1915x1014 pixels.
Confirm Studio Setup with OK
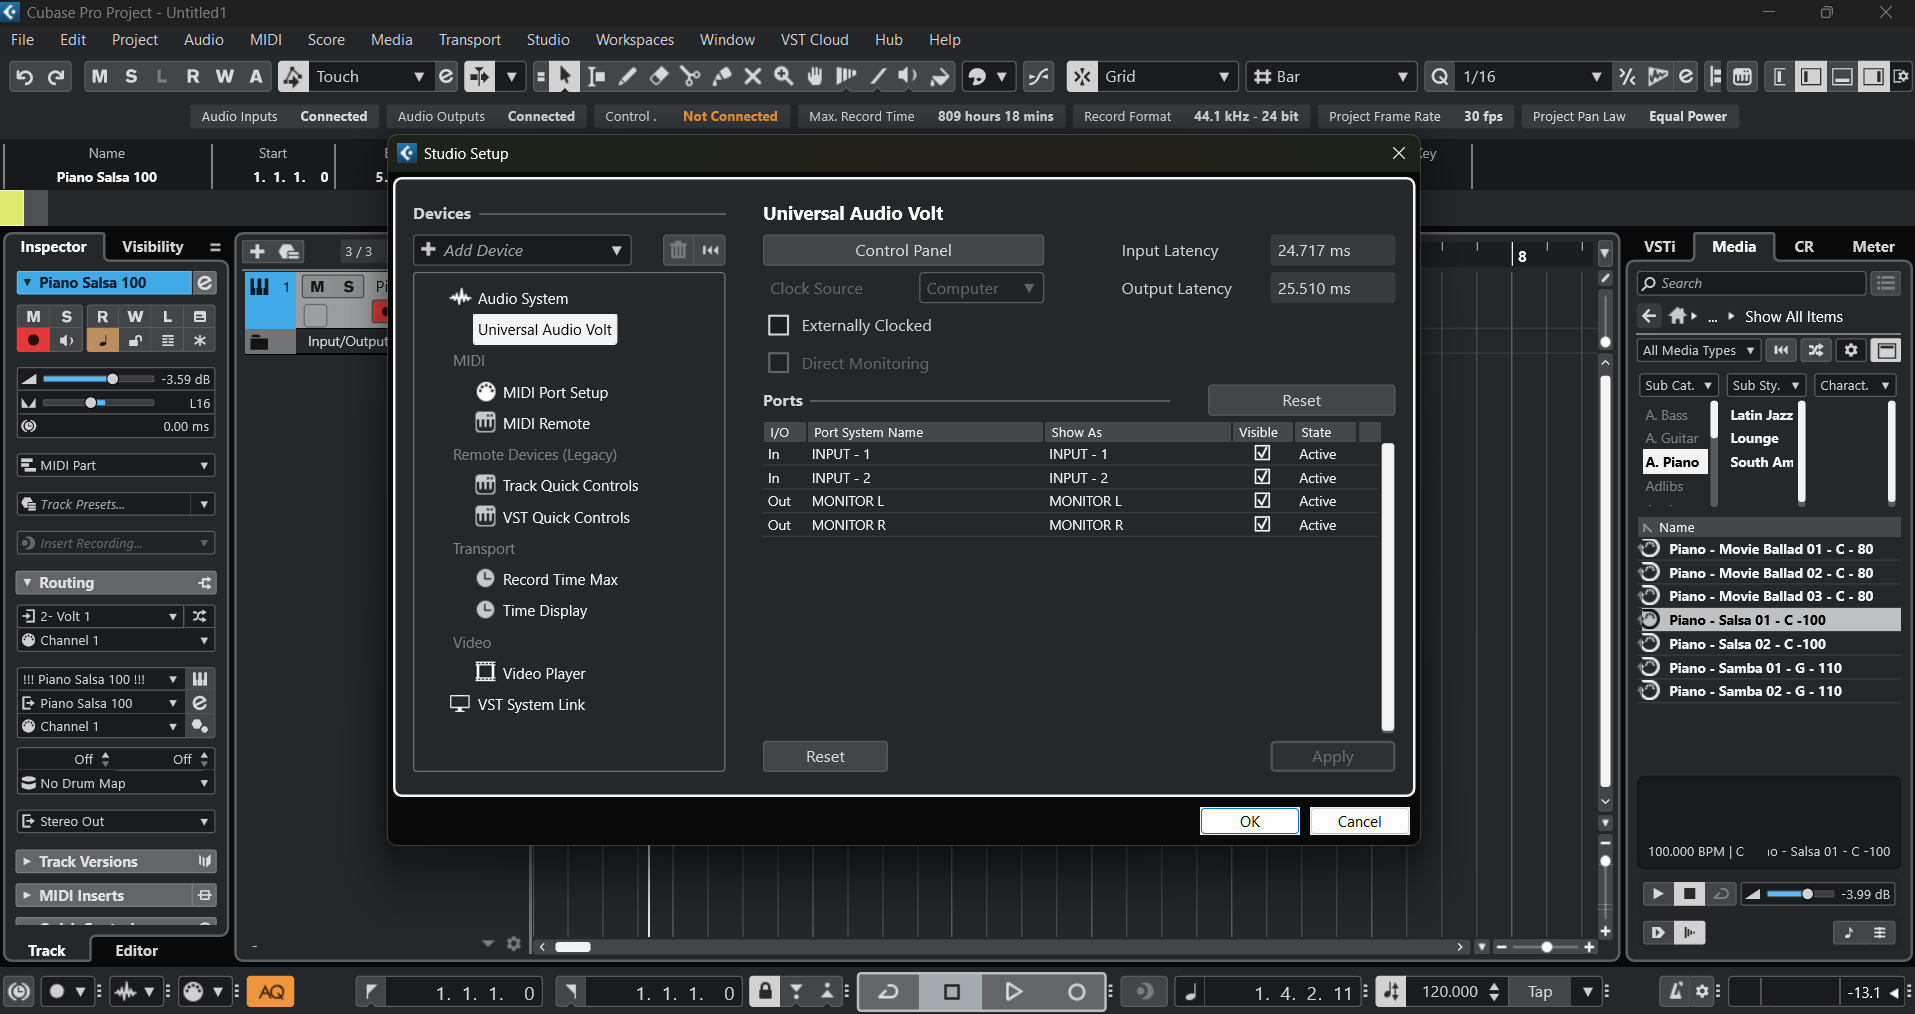[1249, 821]
